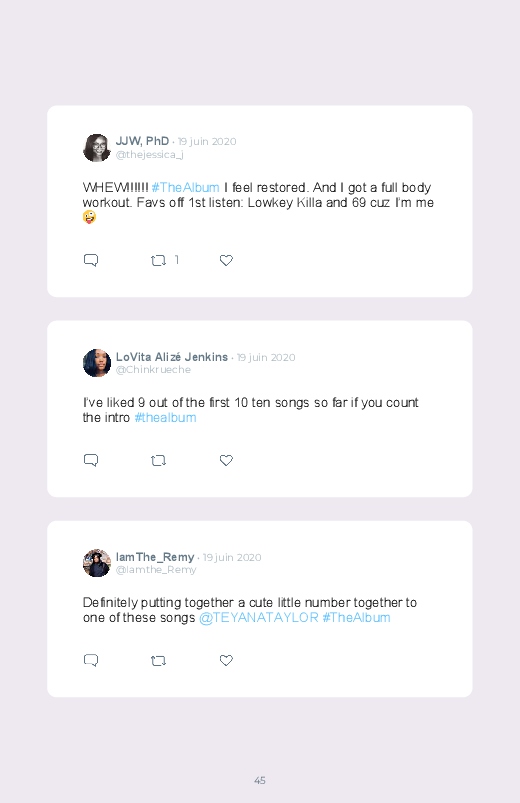Open #thealbum hashtag in LoVita's tweet
520x803 pixels.
pyautogui.click(x=165, y=417)
